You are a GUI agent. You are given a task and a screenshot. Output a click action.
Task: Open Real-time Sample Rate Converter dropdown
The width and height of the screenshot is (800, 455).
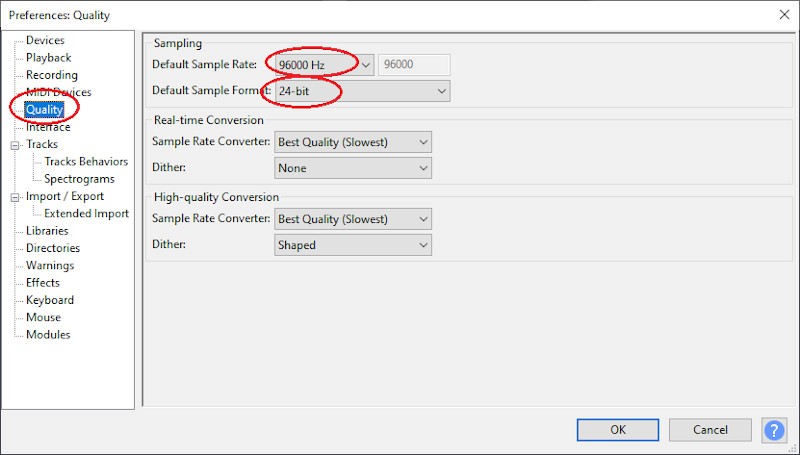click(x=353, y=142)
